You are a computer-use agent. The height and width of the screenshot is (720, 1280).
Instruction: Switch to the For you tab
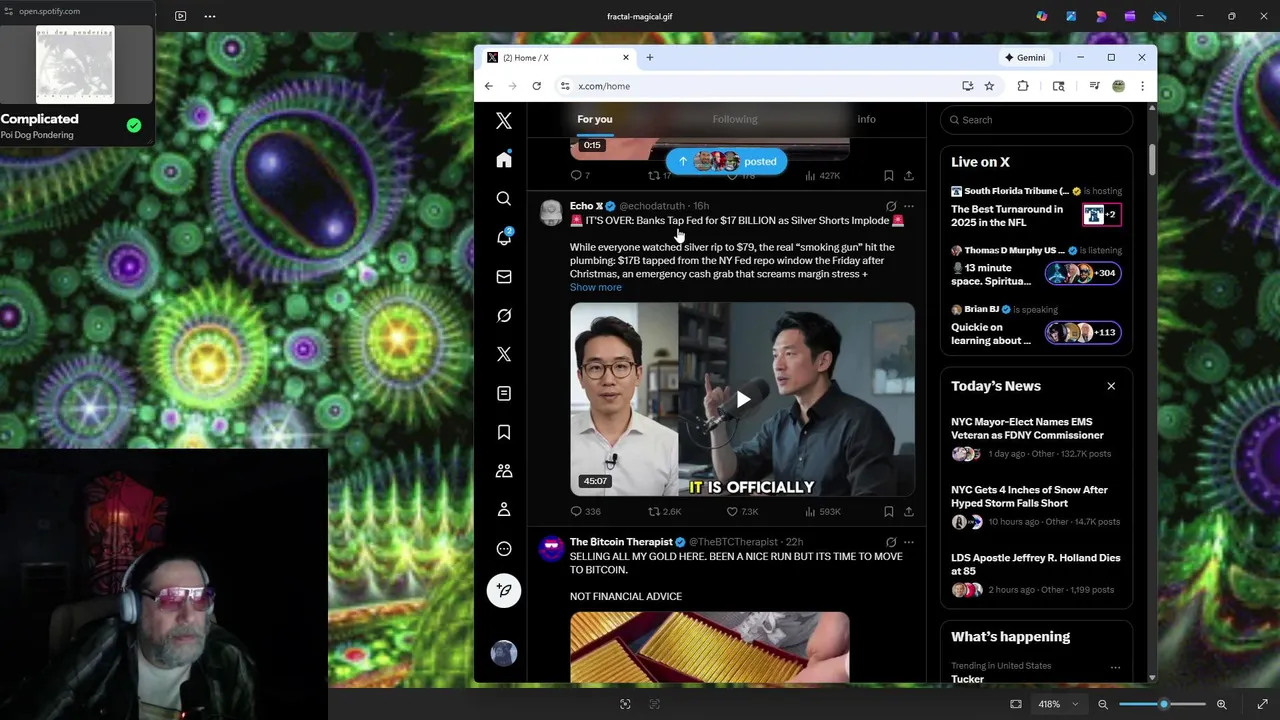click(x=594, y=119)
